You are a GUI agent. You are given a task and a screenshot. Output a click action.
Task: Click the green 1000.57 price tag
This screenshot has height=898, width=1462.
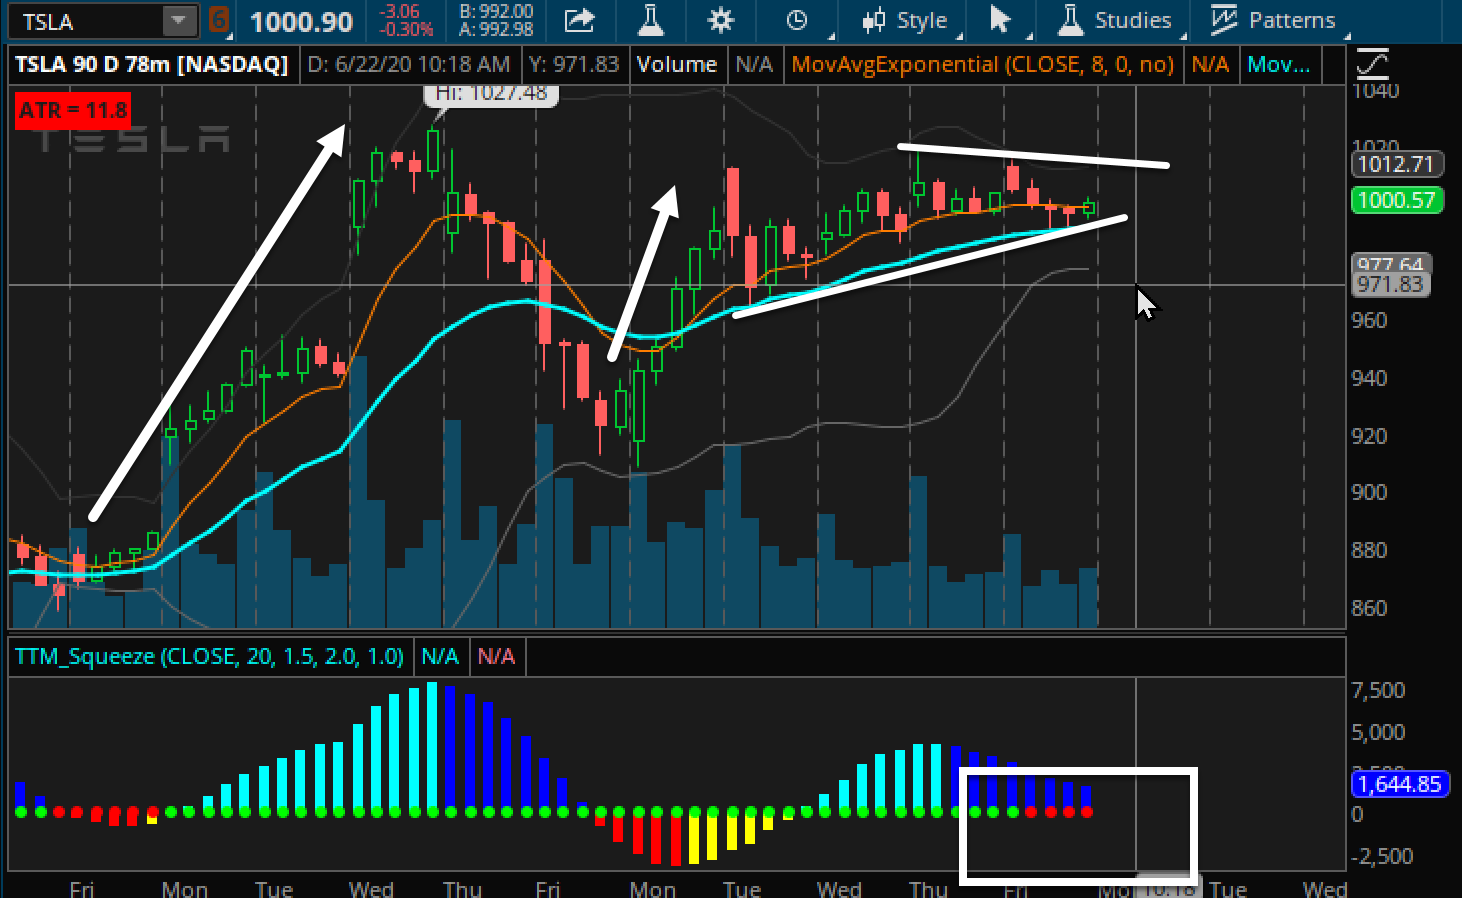[1396, 200]
